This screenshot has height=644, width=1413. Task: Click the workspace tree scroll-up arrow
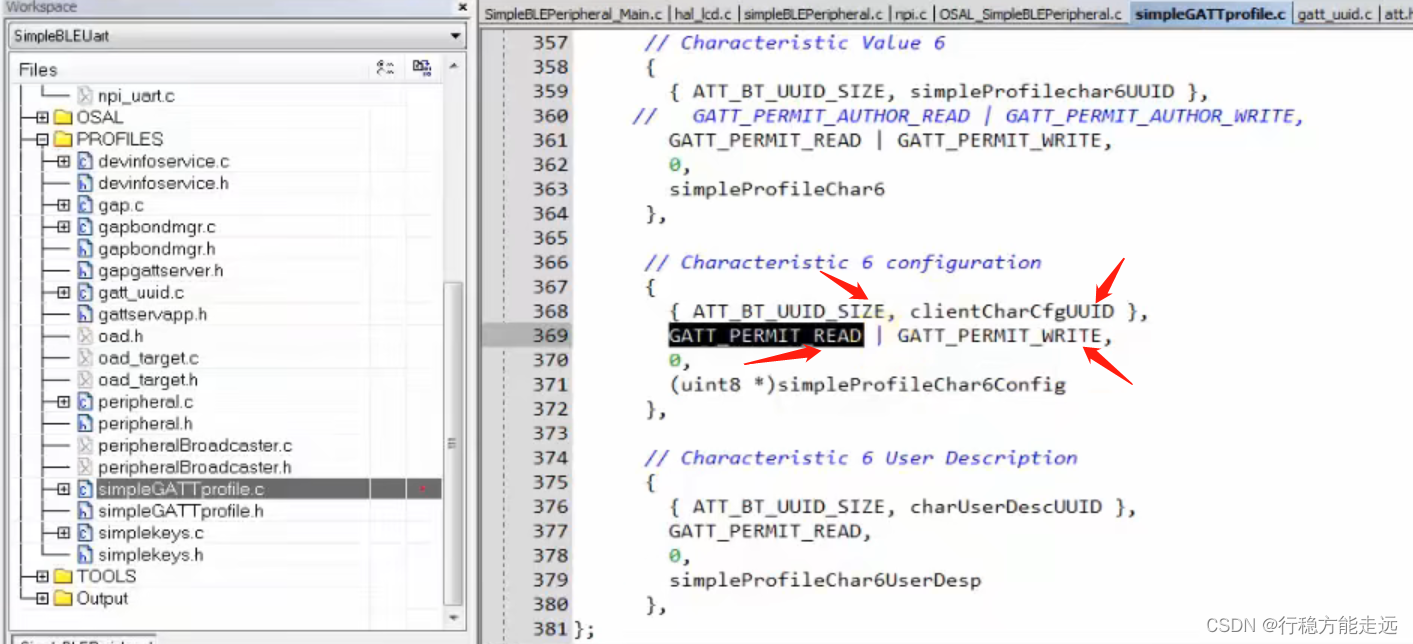pos(454,67)
